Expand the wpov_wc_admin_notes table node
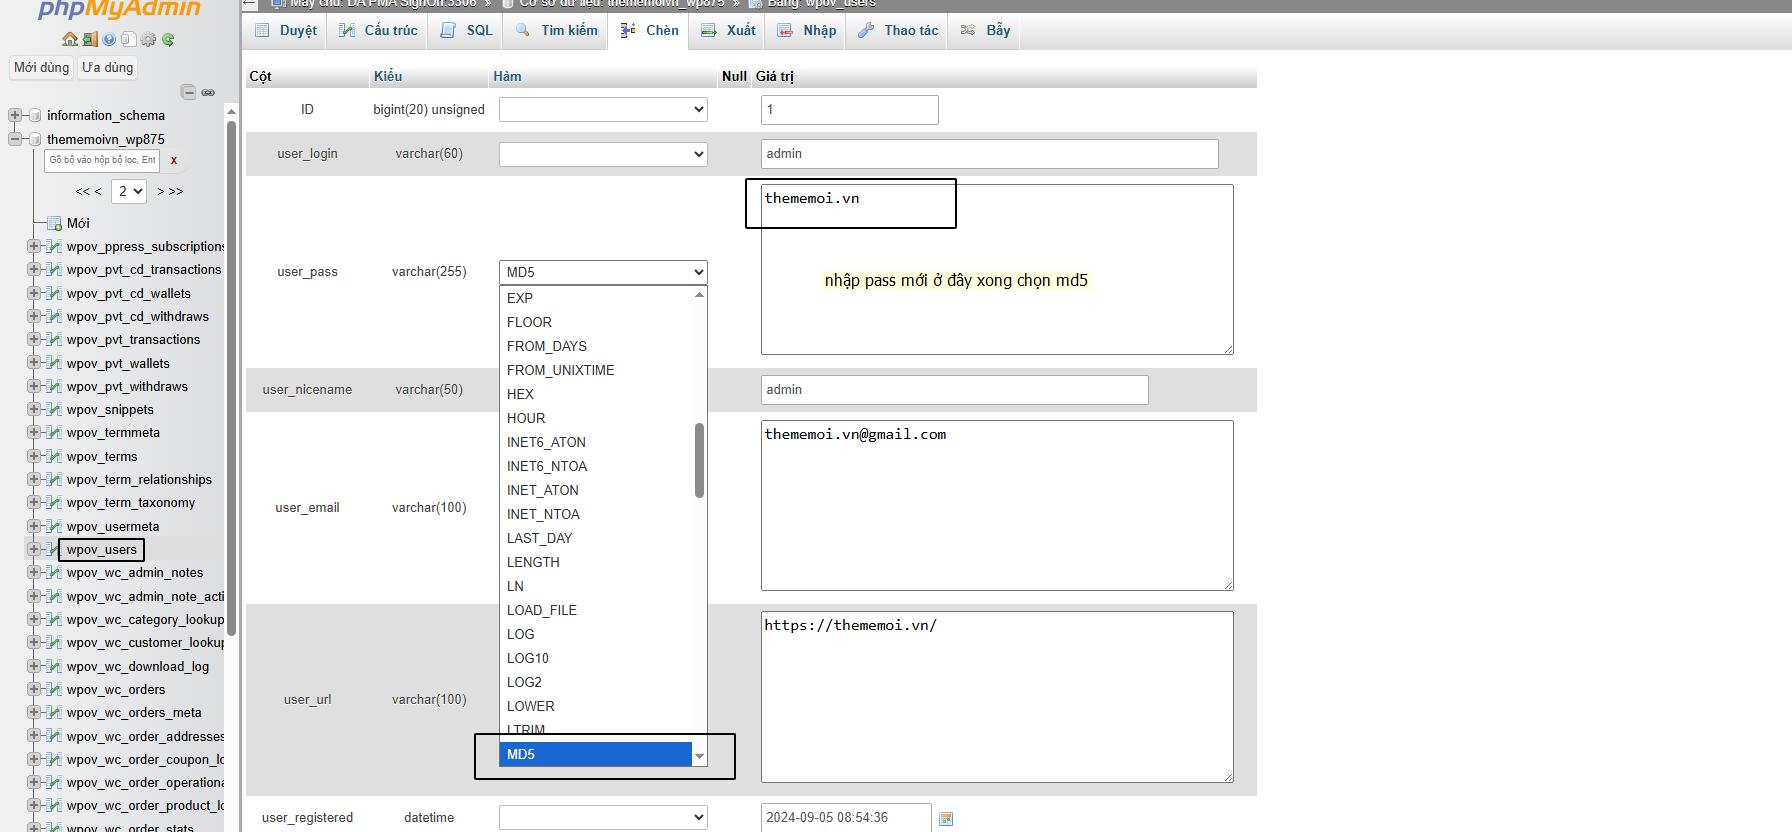 (34, 572)
